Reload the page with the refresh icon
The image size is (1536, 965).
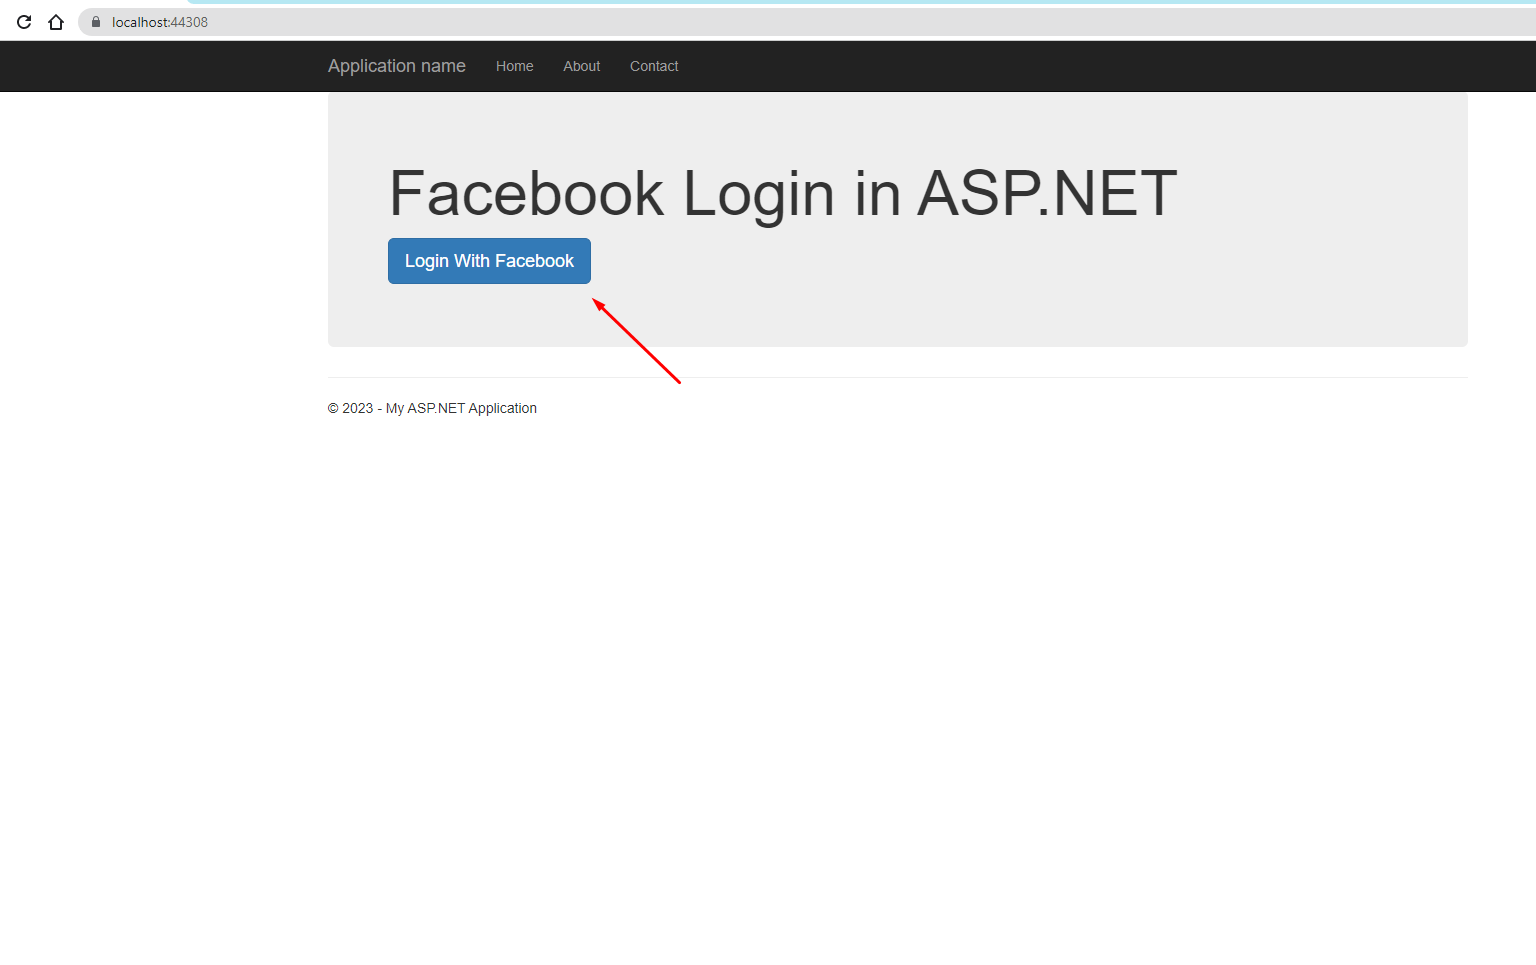click(x=24, y=22)
